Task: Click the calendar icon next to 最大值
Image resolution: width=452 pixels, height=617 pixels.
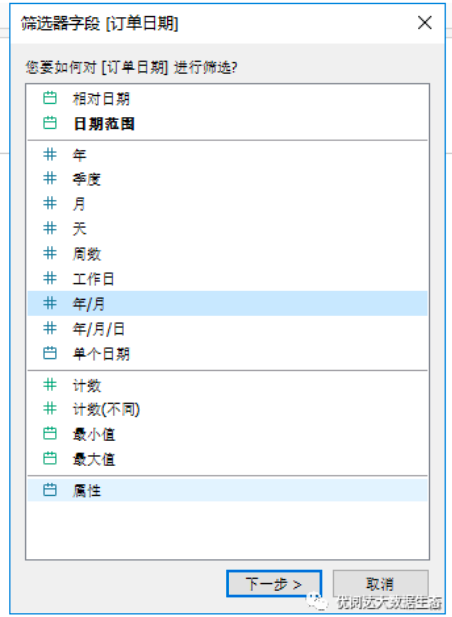Action: point(50,458)
